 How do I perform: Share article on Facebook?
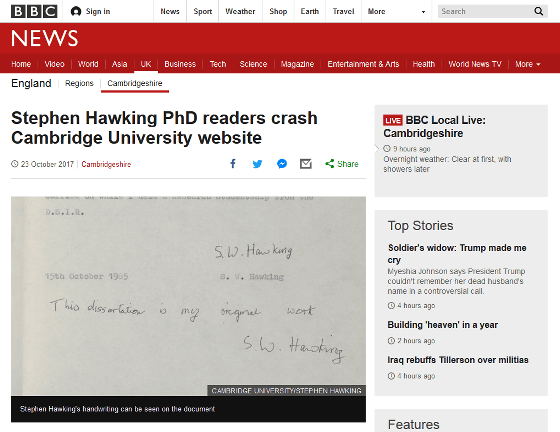coord(233,164)
